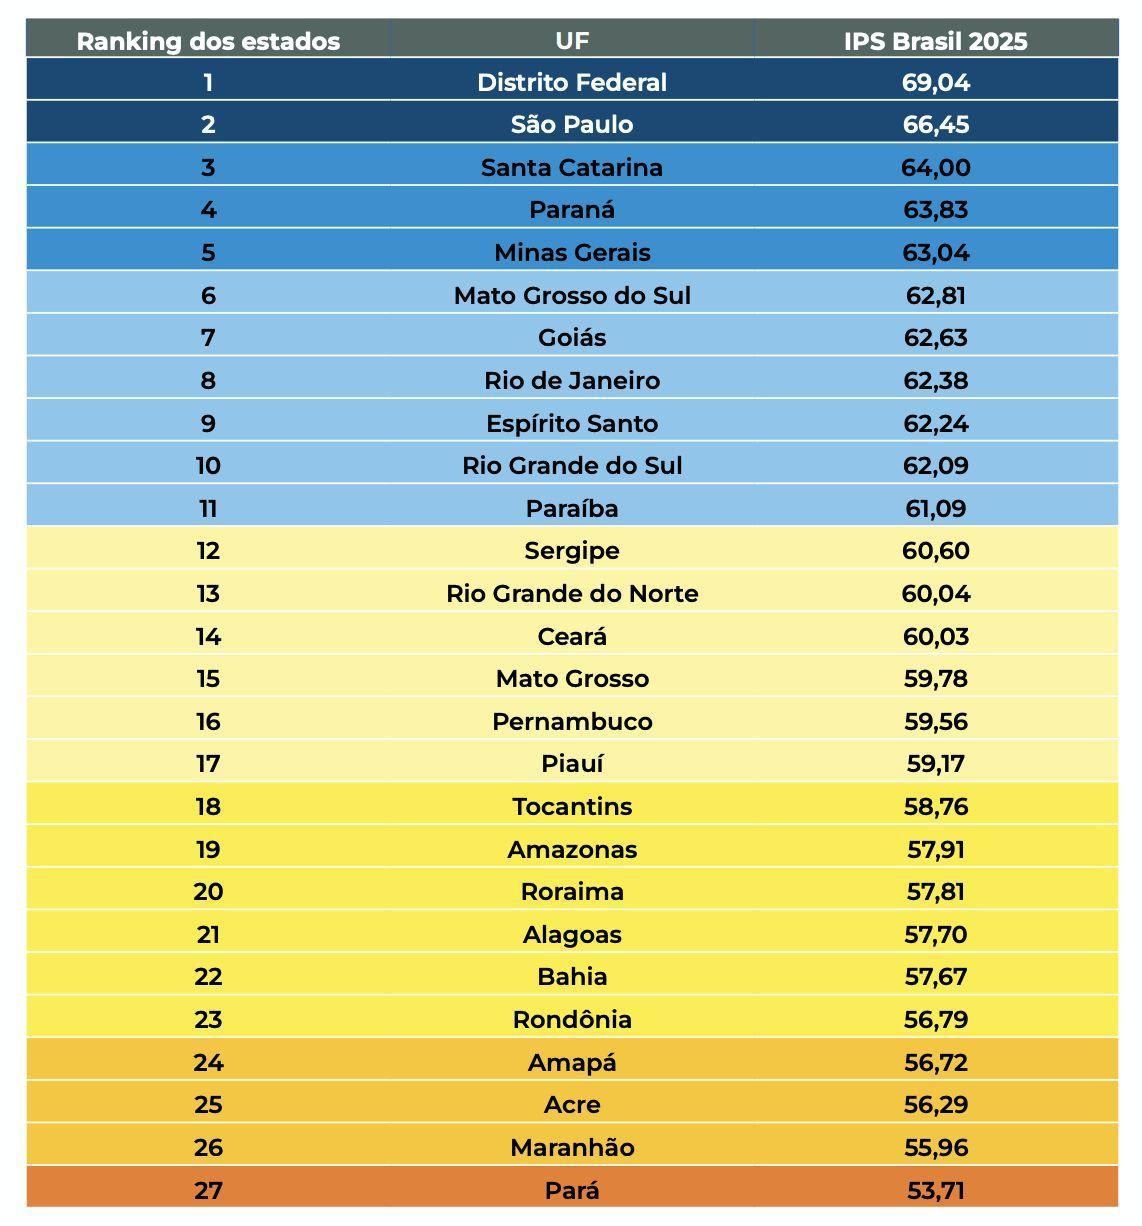1142x1226 pixels.
Task: Select the Distrito Federal cell
Action: [572, 82]
